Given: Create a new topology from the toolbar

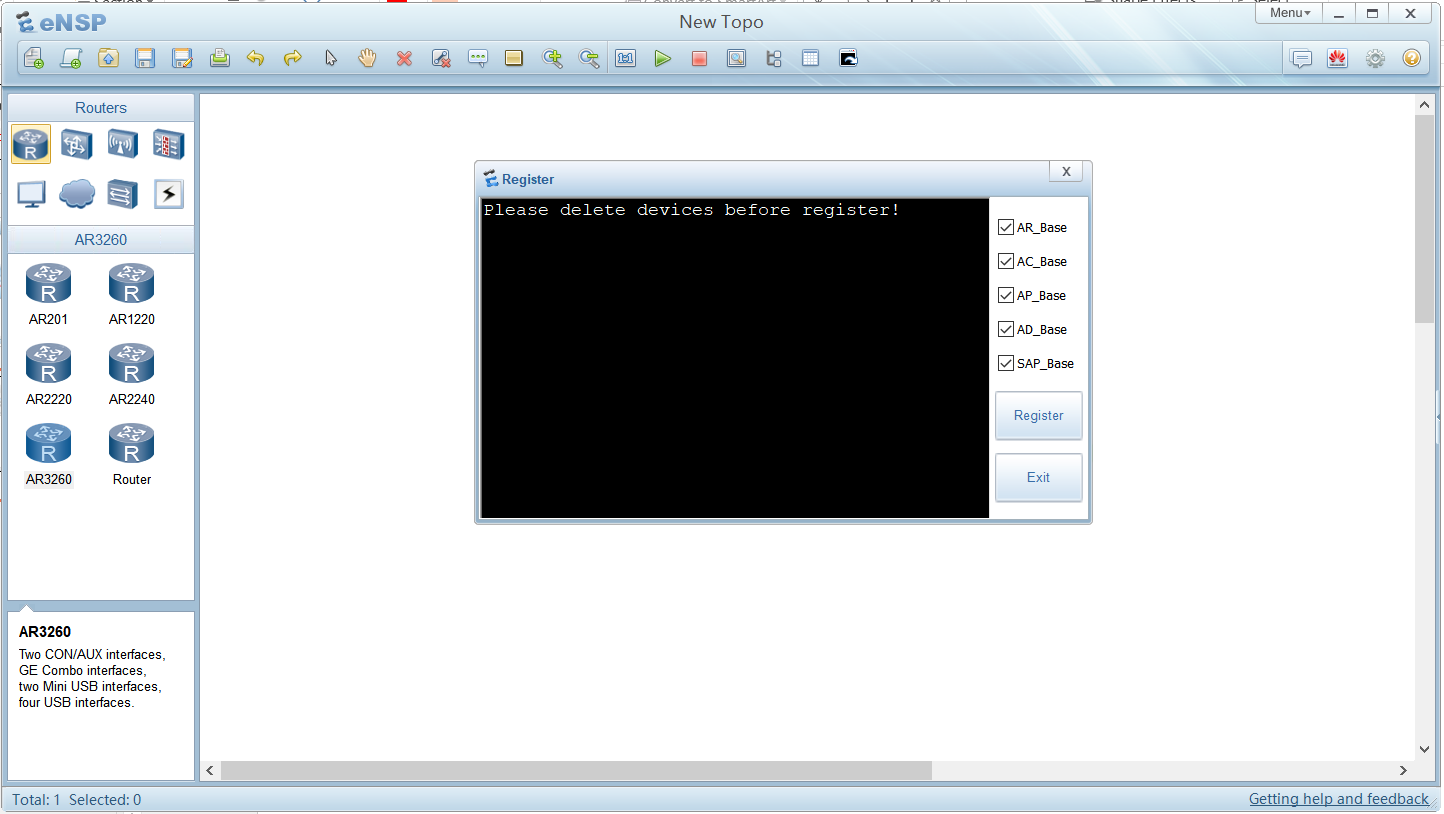Looking at the screenshot, I should tap(34, 58).
